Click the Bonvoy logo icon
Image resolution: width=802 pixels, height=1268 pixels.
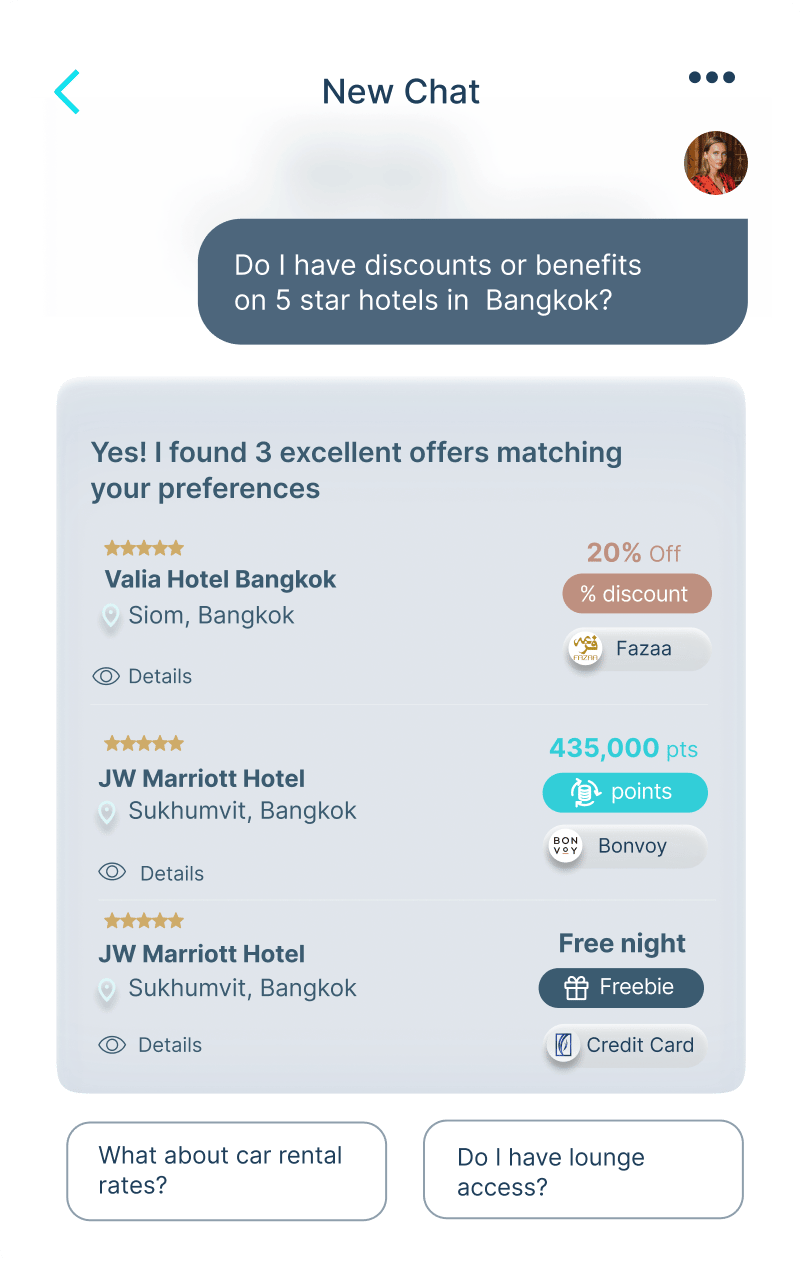[x=565, y=846]
